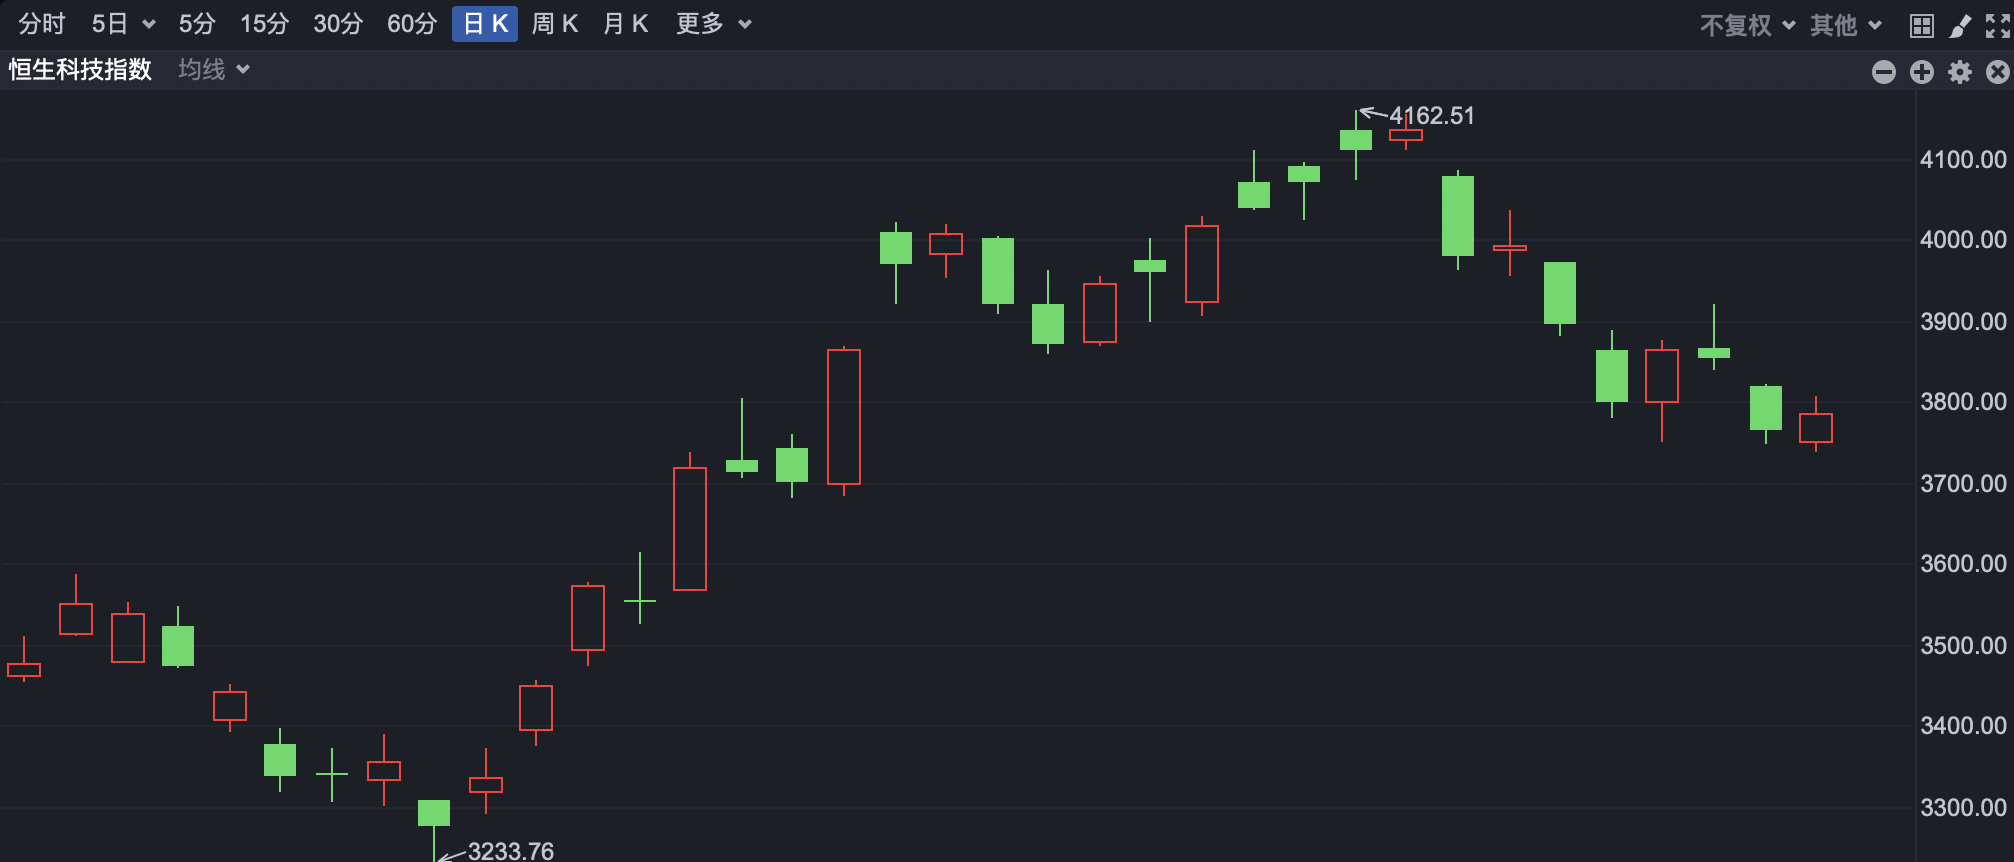Switch to 月K monthly candlestick view
The width and height of the screenshot is (2014, 862).
point(625,24)
